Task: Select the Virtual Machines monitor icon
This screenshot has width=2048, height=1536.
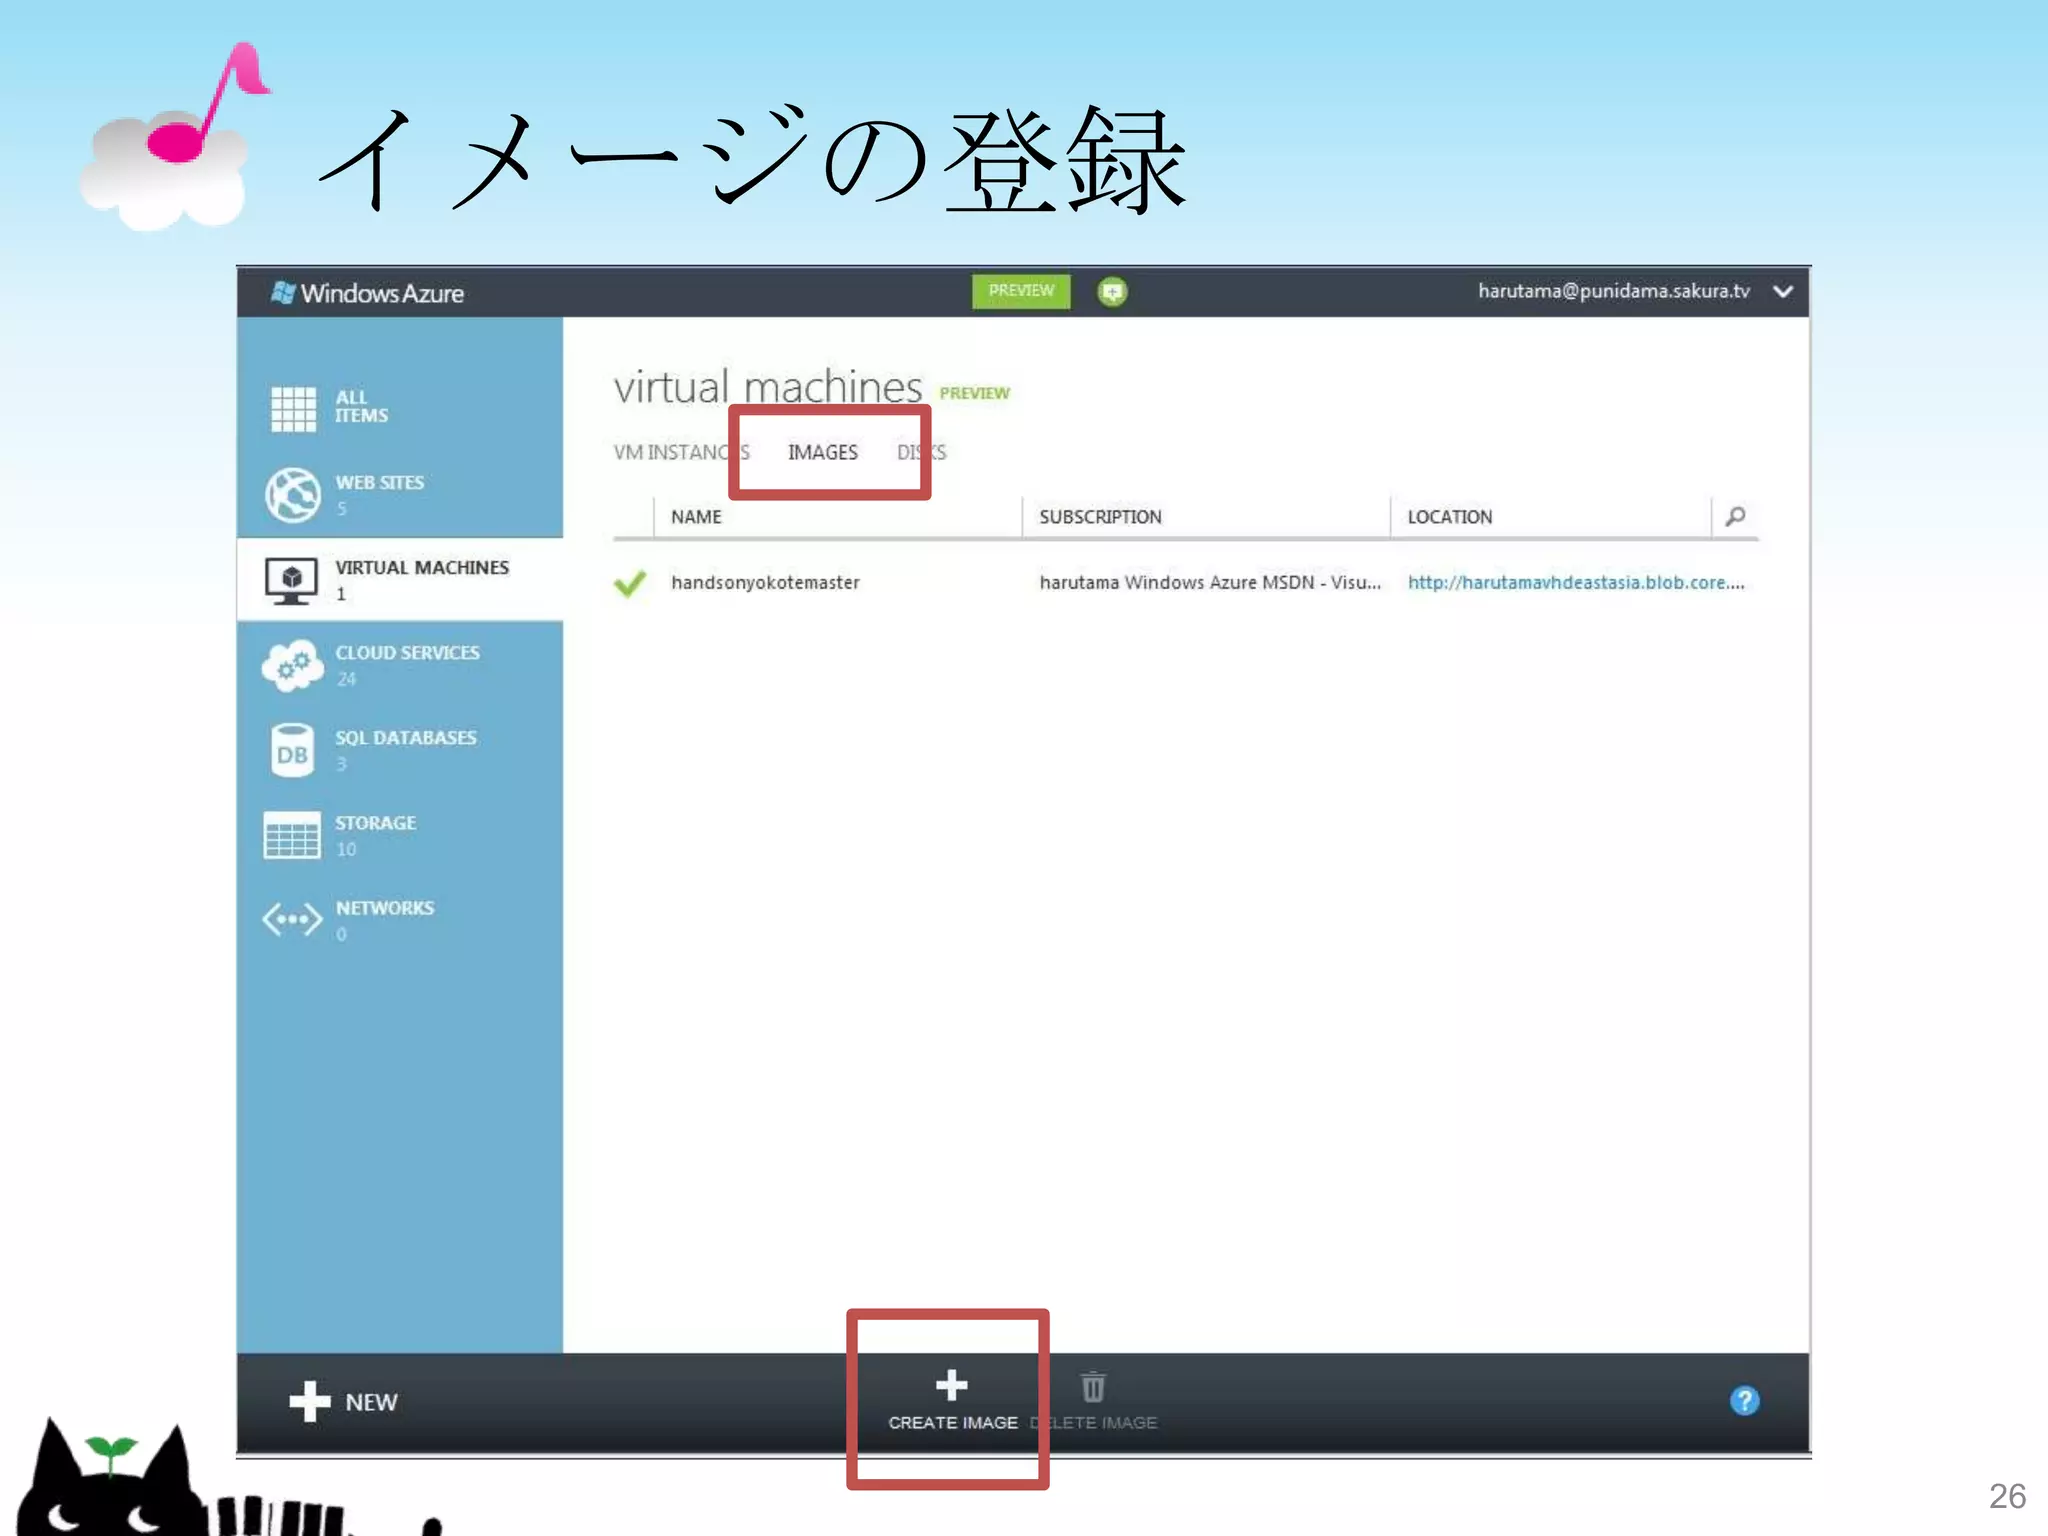Action: pyautogui.click(x=291, y=580)
